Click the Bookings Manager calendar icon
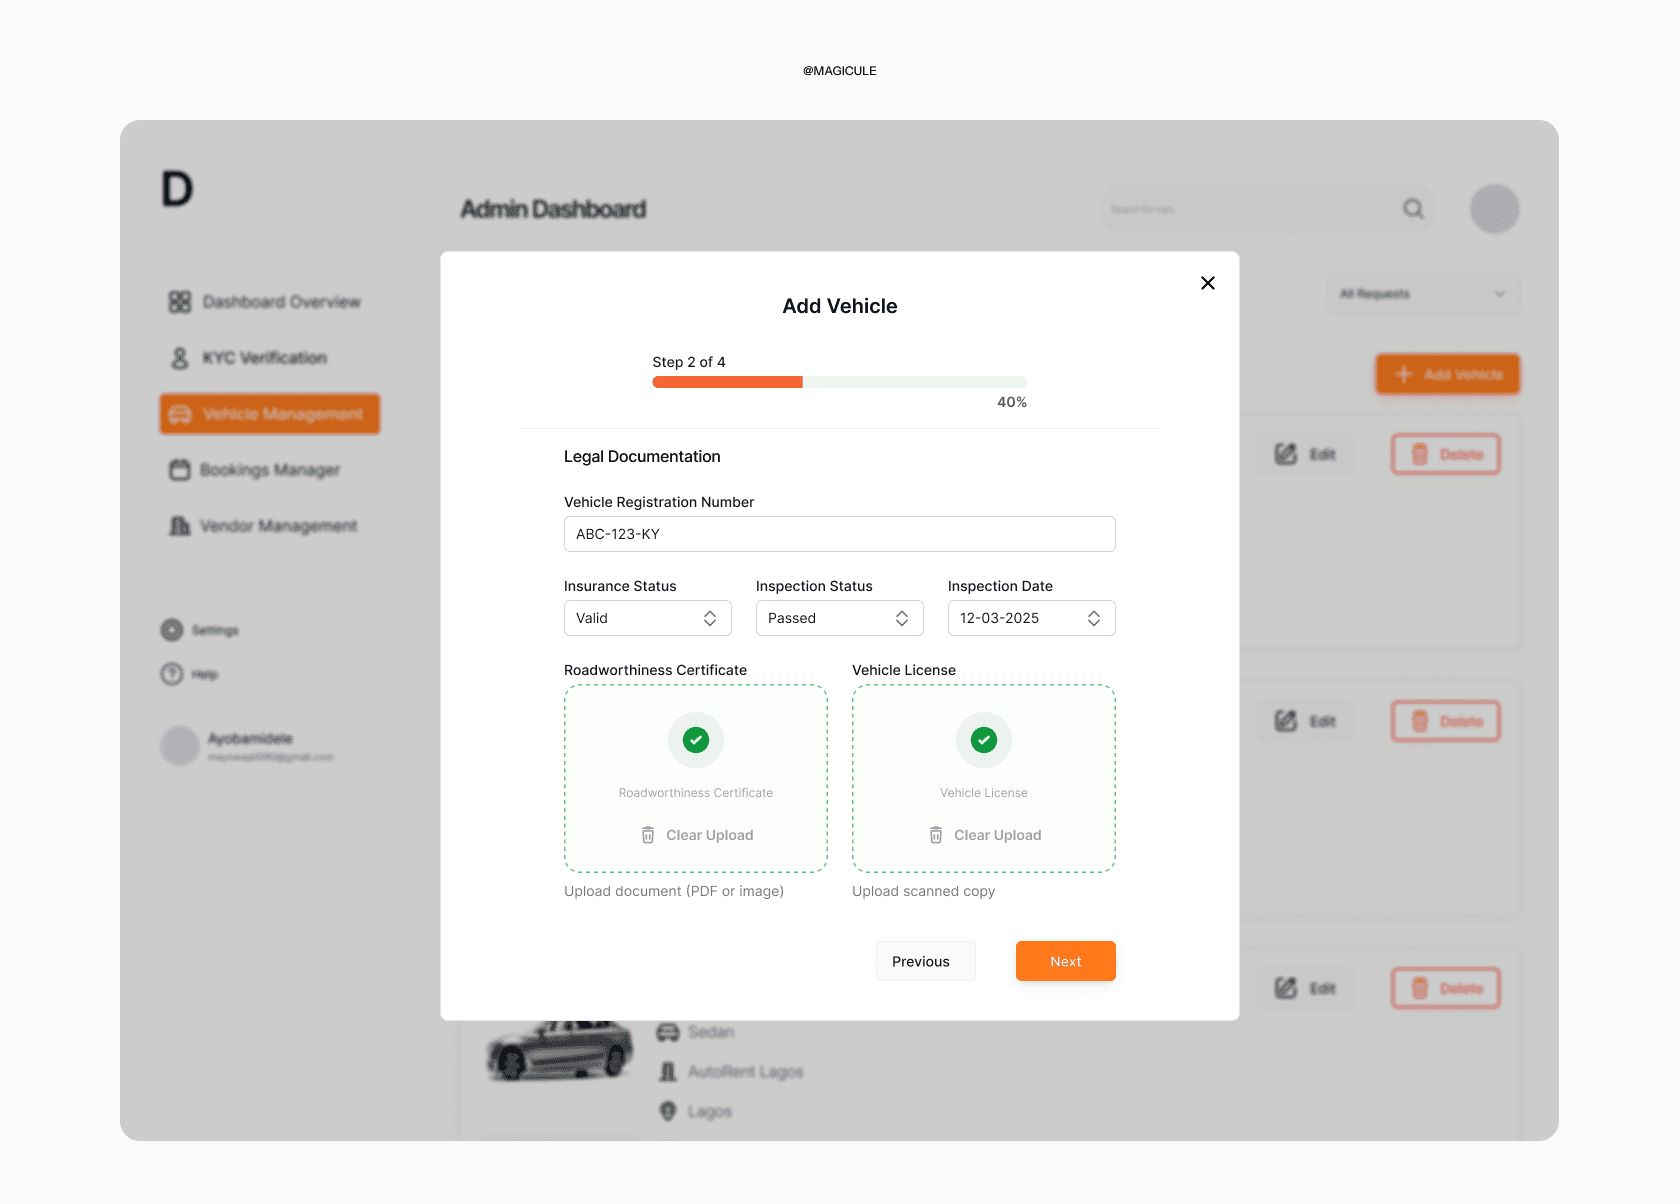Screen dimensions: 1680x1204 pyautogui.click(x=180, y=470)
